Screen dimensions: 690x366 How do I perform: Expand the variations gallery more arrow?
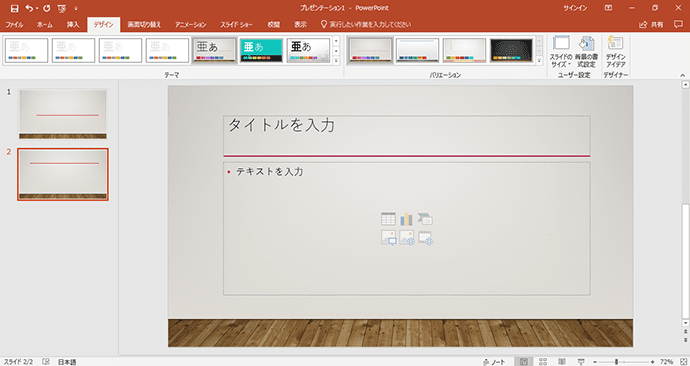pos(540,61)
